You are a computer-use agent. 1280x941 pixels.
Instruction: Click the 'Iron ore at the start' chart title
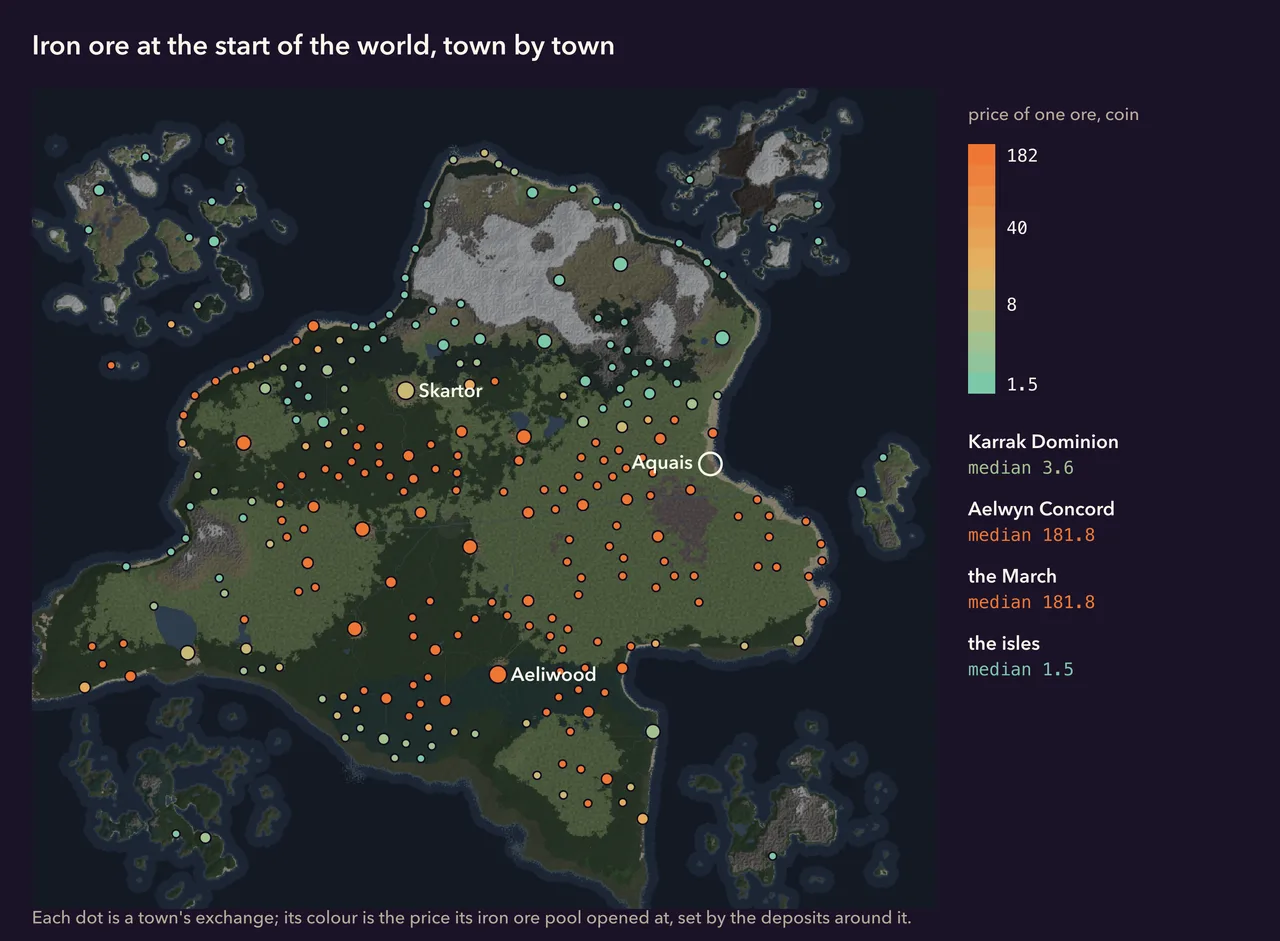pyautogui.click(x=323, y=45)
